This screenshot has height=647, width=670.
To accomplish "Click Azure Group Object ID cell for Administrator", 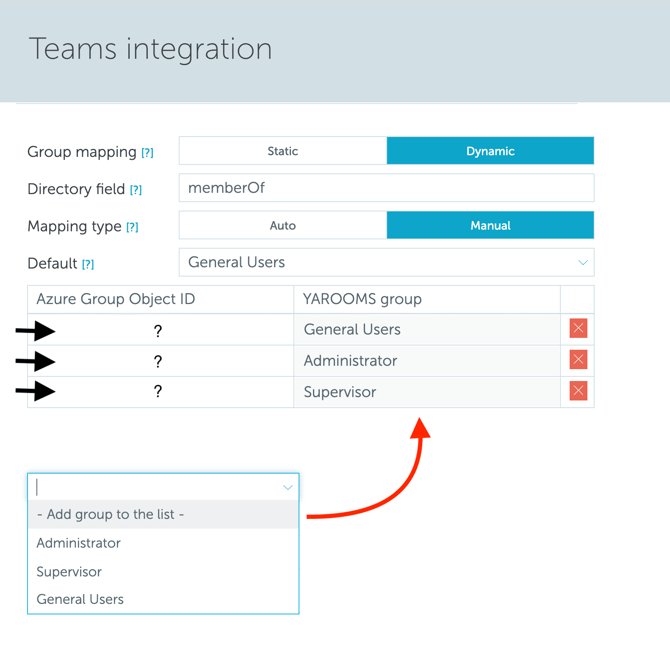I will tap(158, 361).
